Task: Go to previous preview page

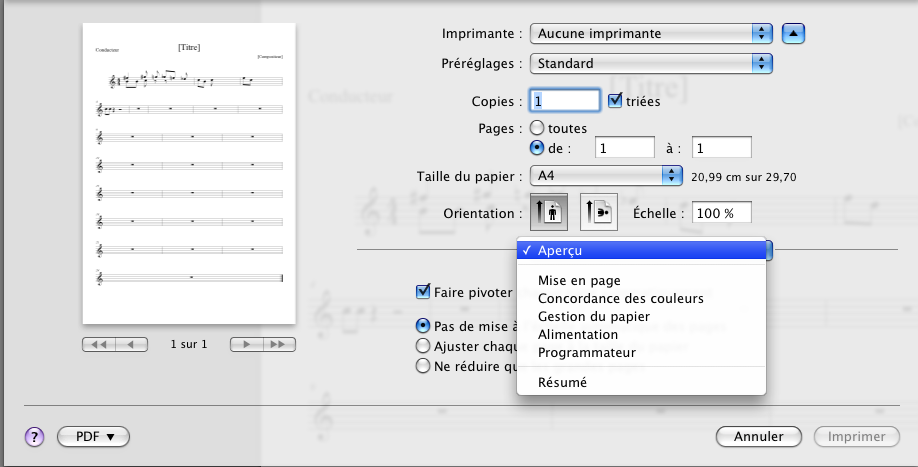Action: (131, 344)
